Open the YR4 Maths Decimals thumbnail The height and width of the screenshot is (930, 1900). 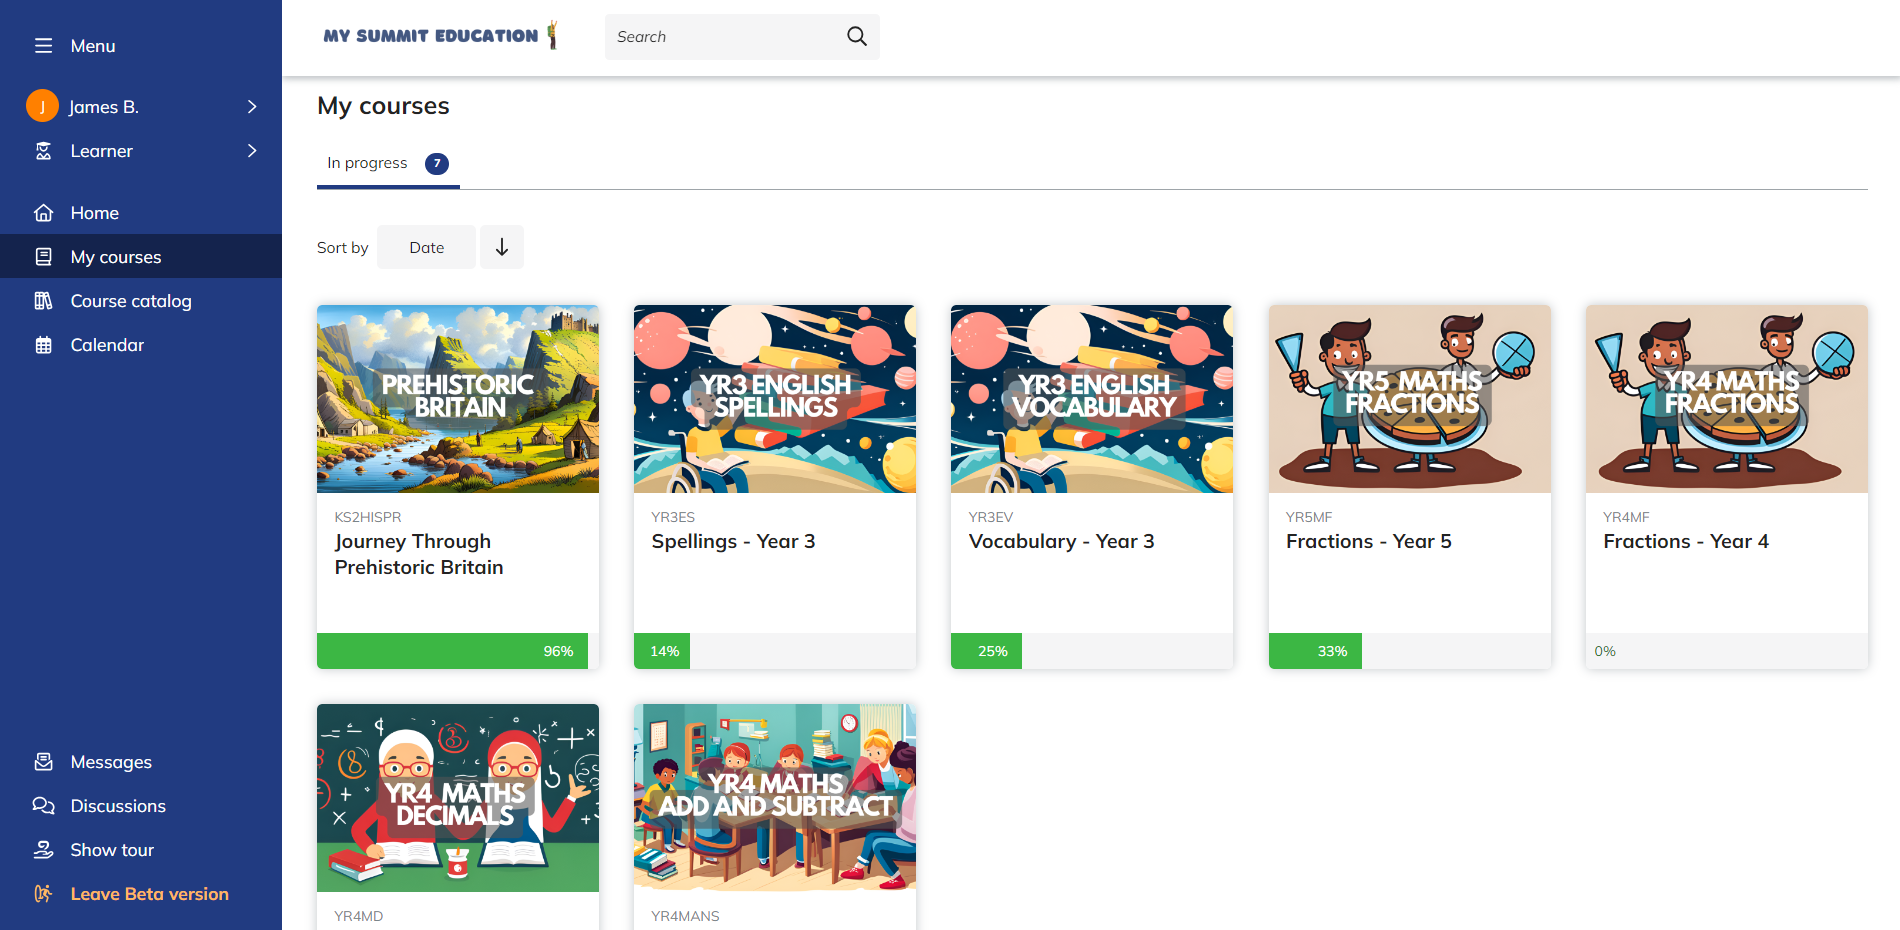point(458,798)
